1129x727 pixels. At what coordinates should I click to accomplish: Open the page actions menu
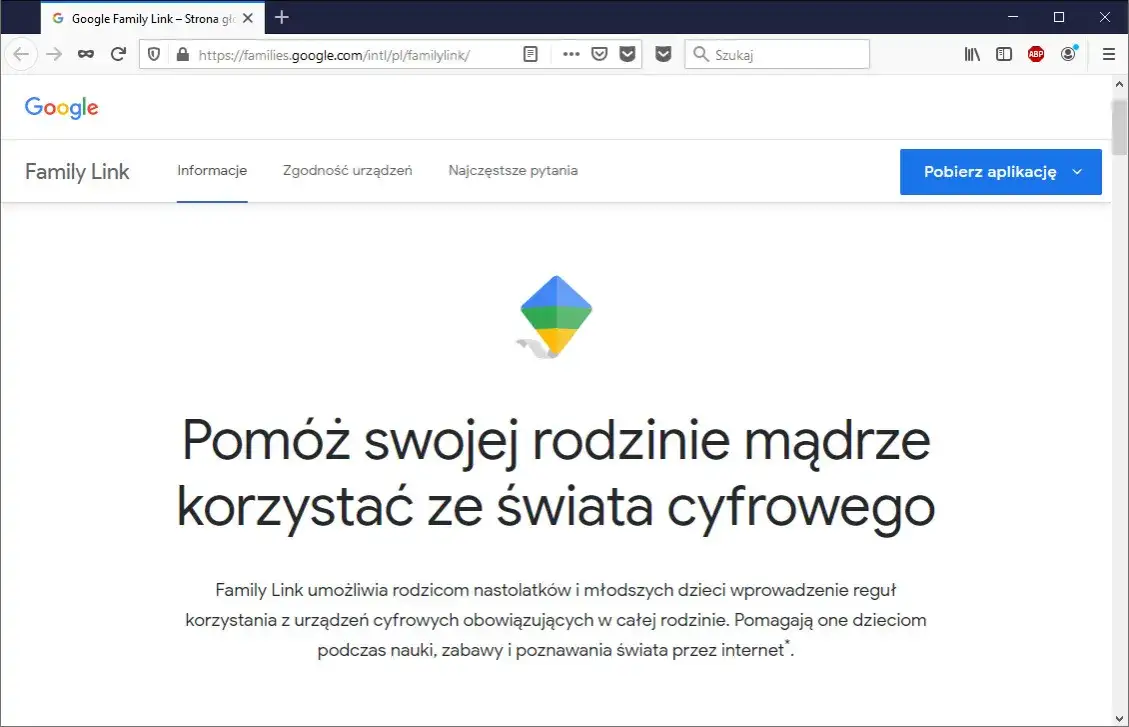tap(570, 54)
